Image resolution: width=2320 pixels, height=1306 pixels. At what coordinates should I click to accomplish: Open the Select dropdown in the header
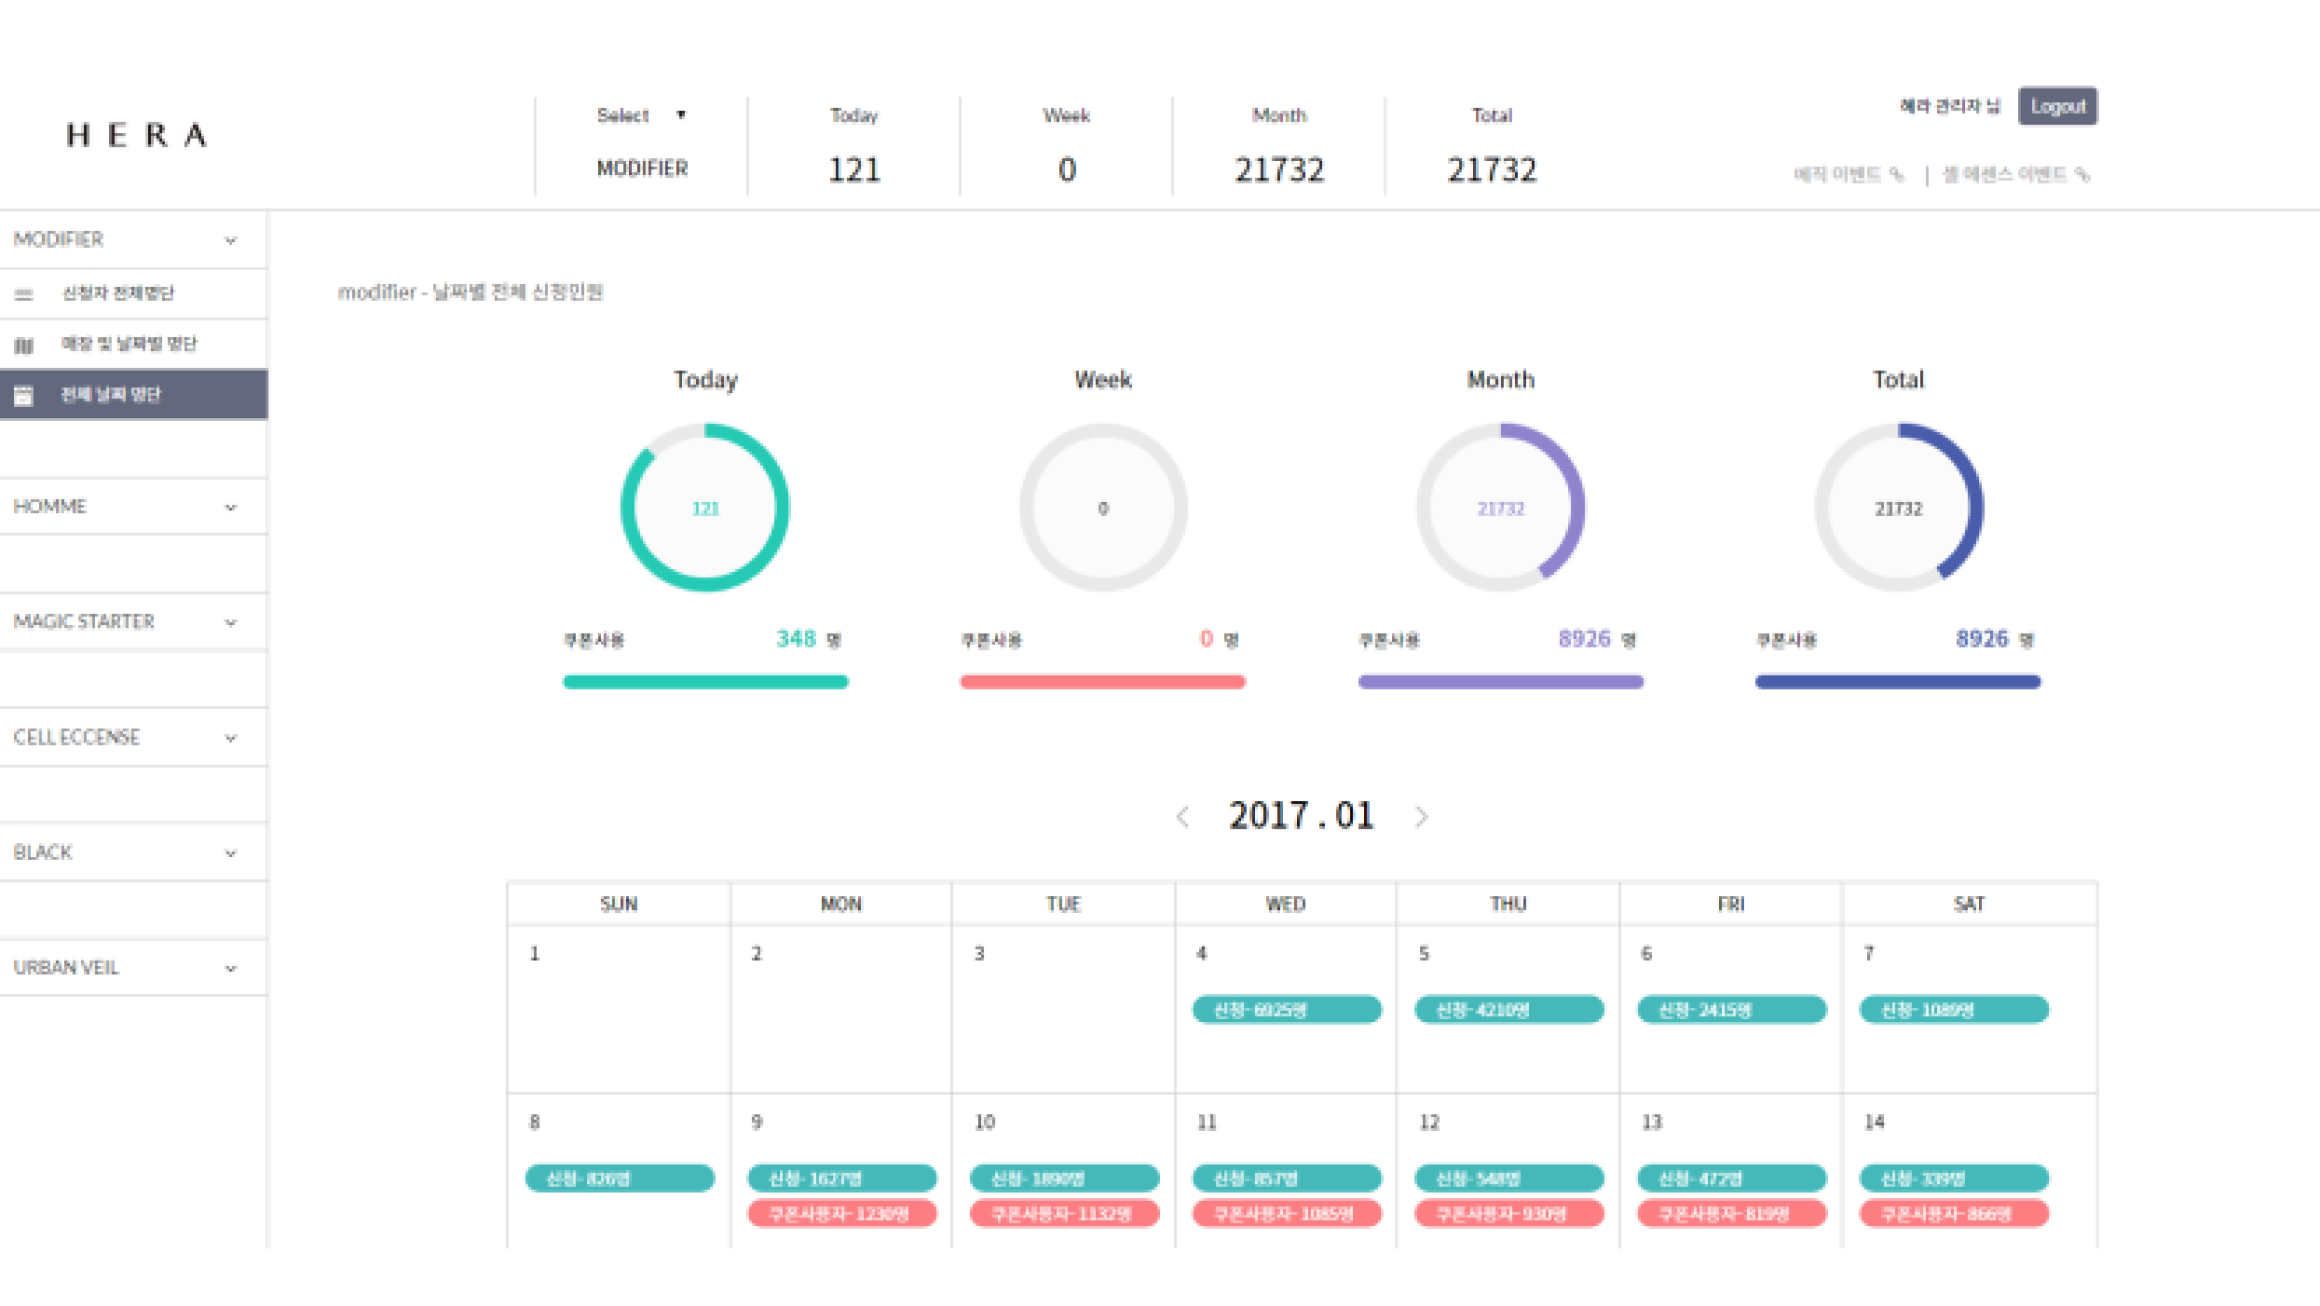pos(641,115)
